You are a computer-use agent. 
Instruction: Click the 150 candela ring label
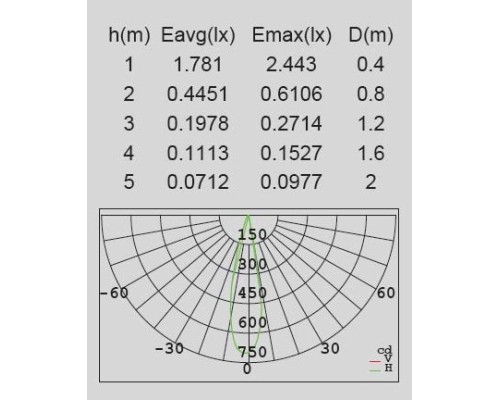(x=252, y=235)
